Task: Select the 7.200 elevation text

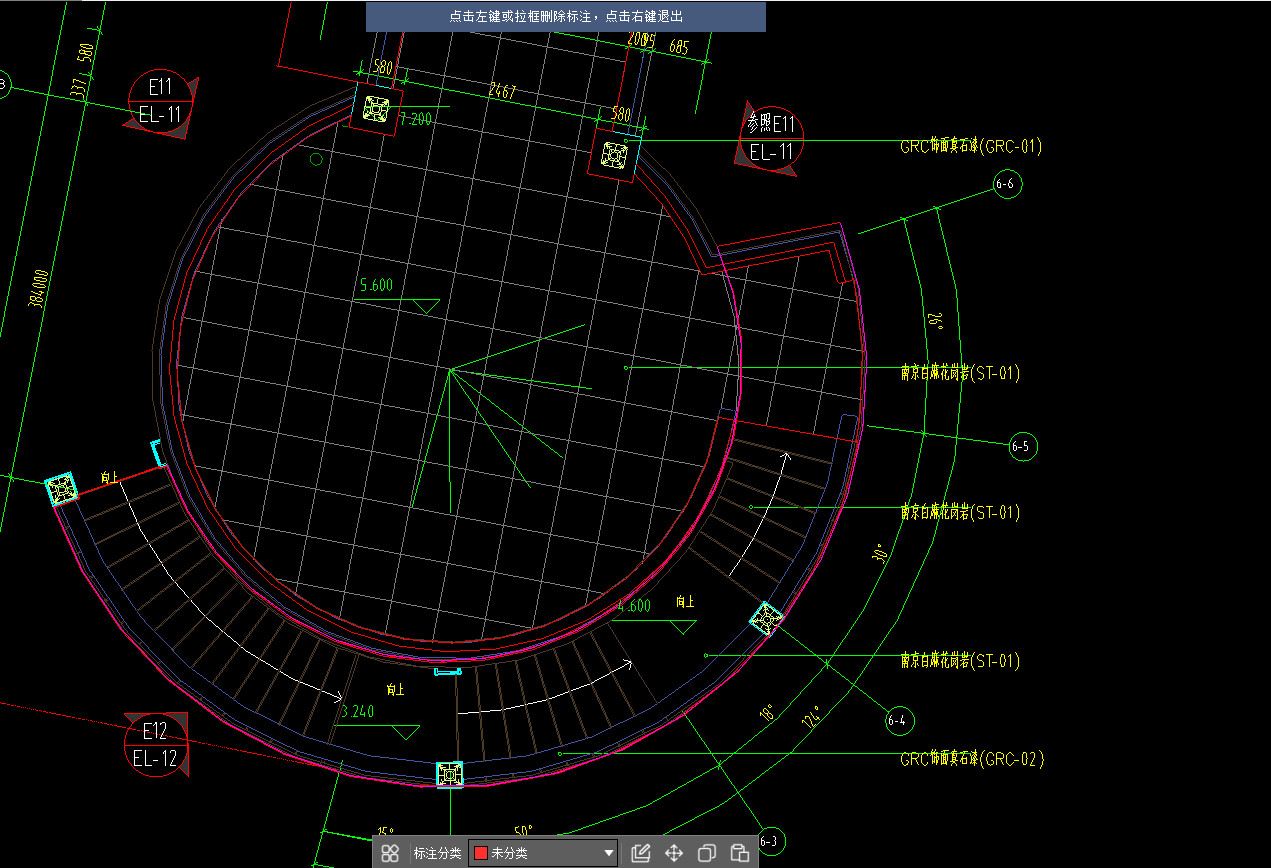Action: click(x=416, y=119)
